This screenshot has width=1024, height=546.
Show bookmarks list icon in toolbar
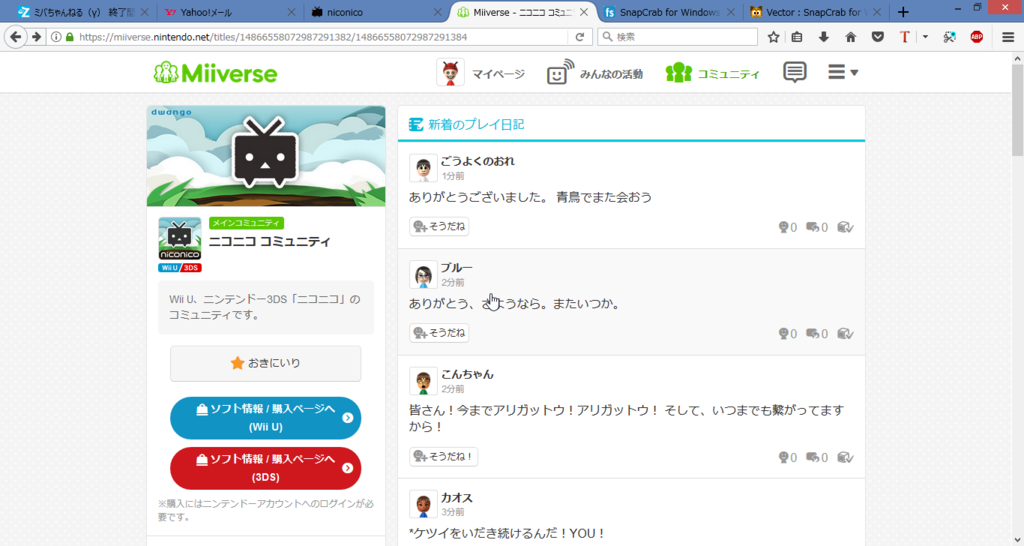[797, 37]
